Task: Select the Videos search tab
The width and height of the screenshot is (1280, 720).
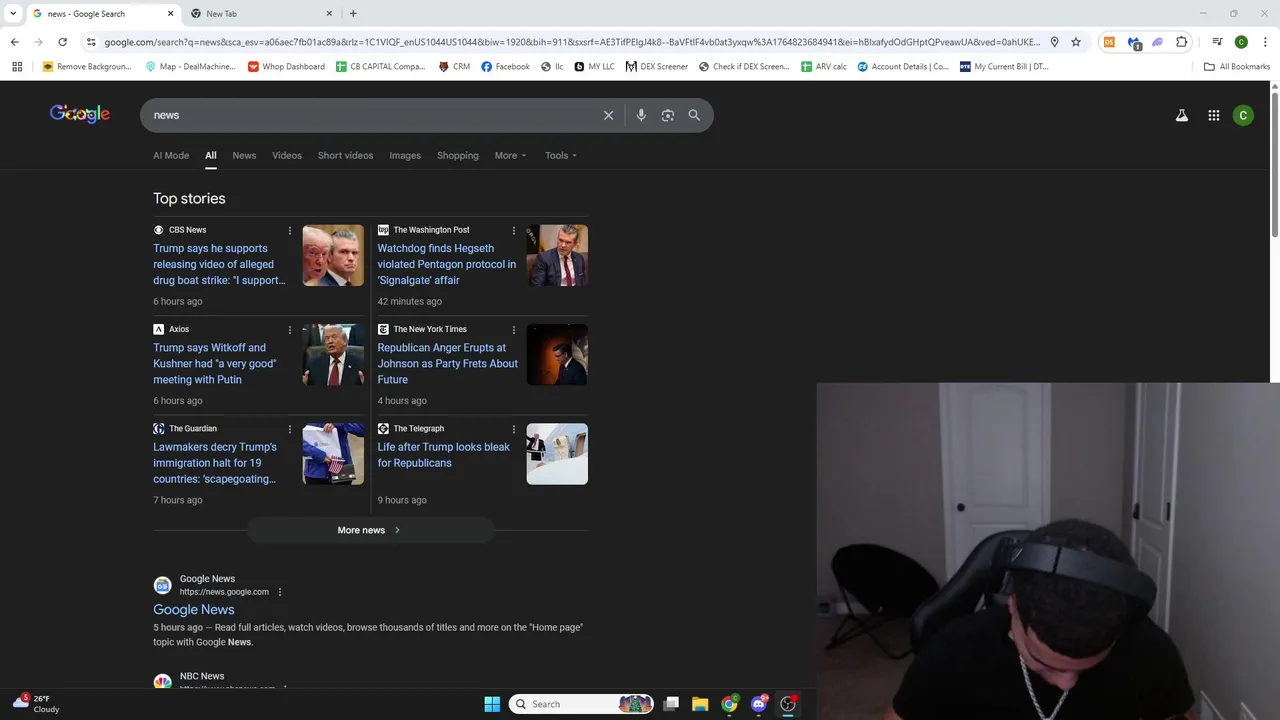Action: click(x=287, y=155)
